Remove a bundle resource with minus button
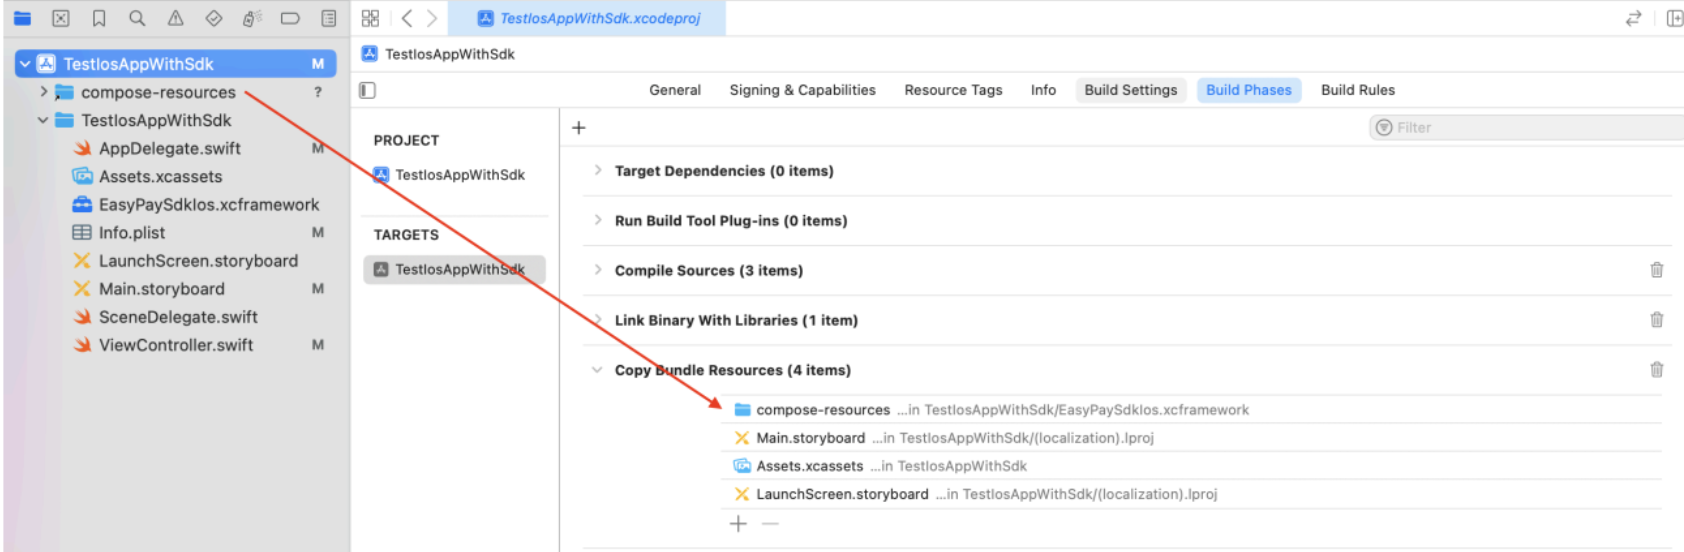1684x552 pixels. 770,524
